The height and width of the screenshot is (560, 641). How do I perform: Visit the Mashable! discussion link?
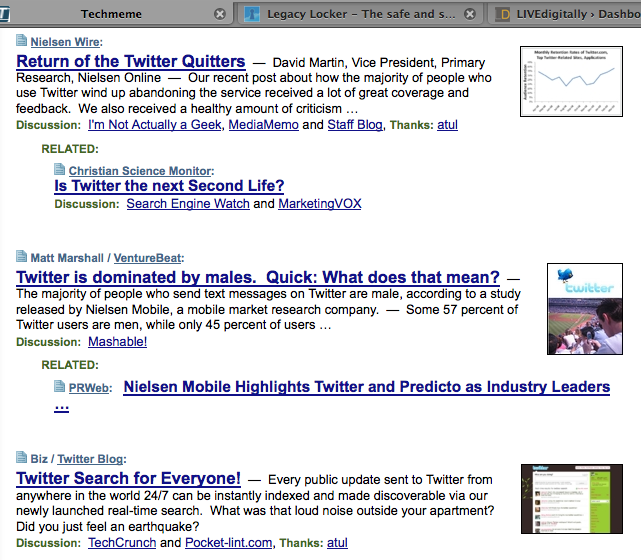coord(117,342)
